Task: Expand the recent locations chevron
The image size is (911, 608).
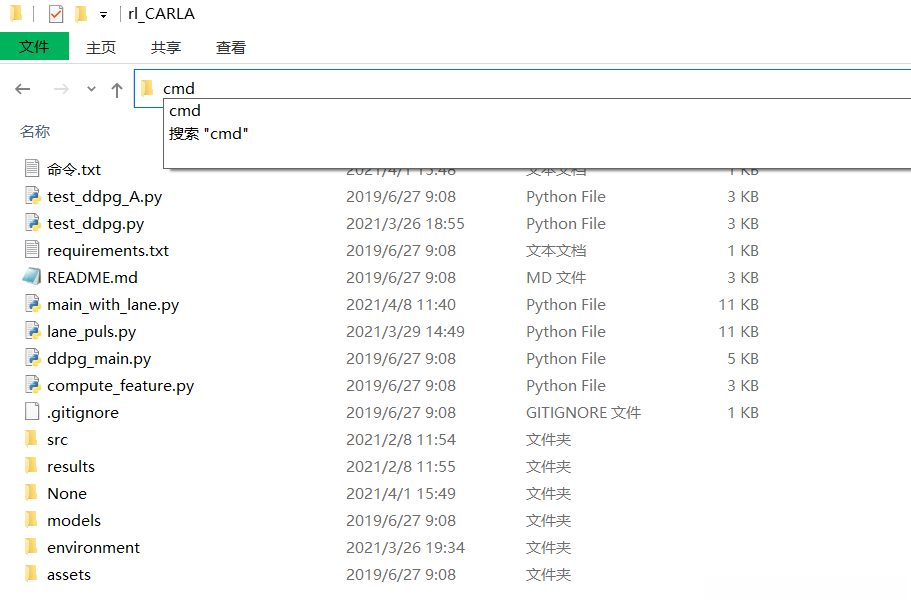Action: pyautogui.click(x=91, y=89)
